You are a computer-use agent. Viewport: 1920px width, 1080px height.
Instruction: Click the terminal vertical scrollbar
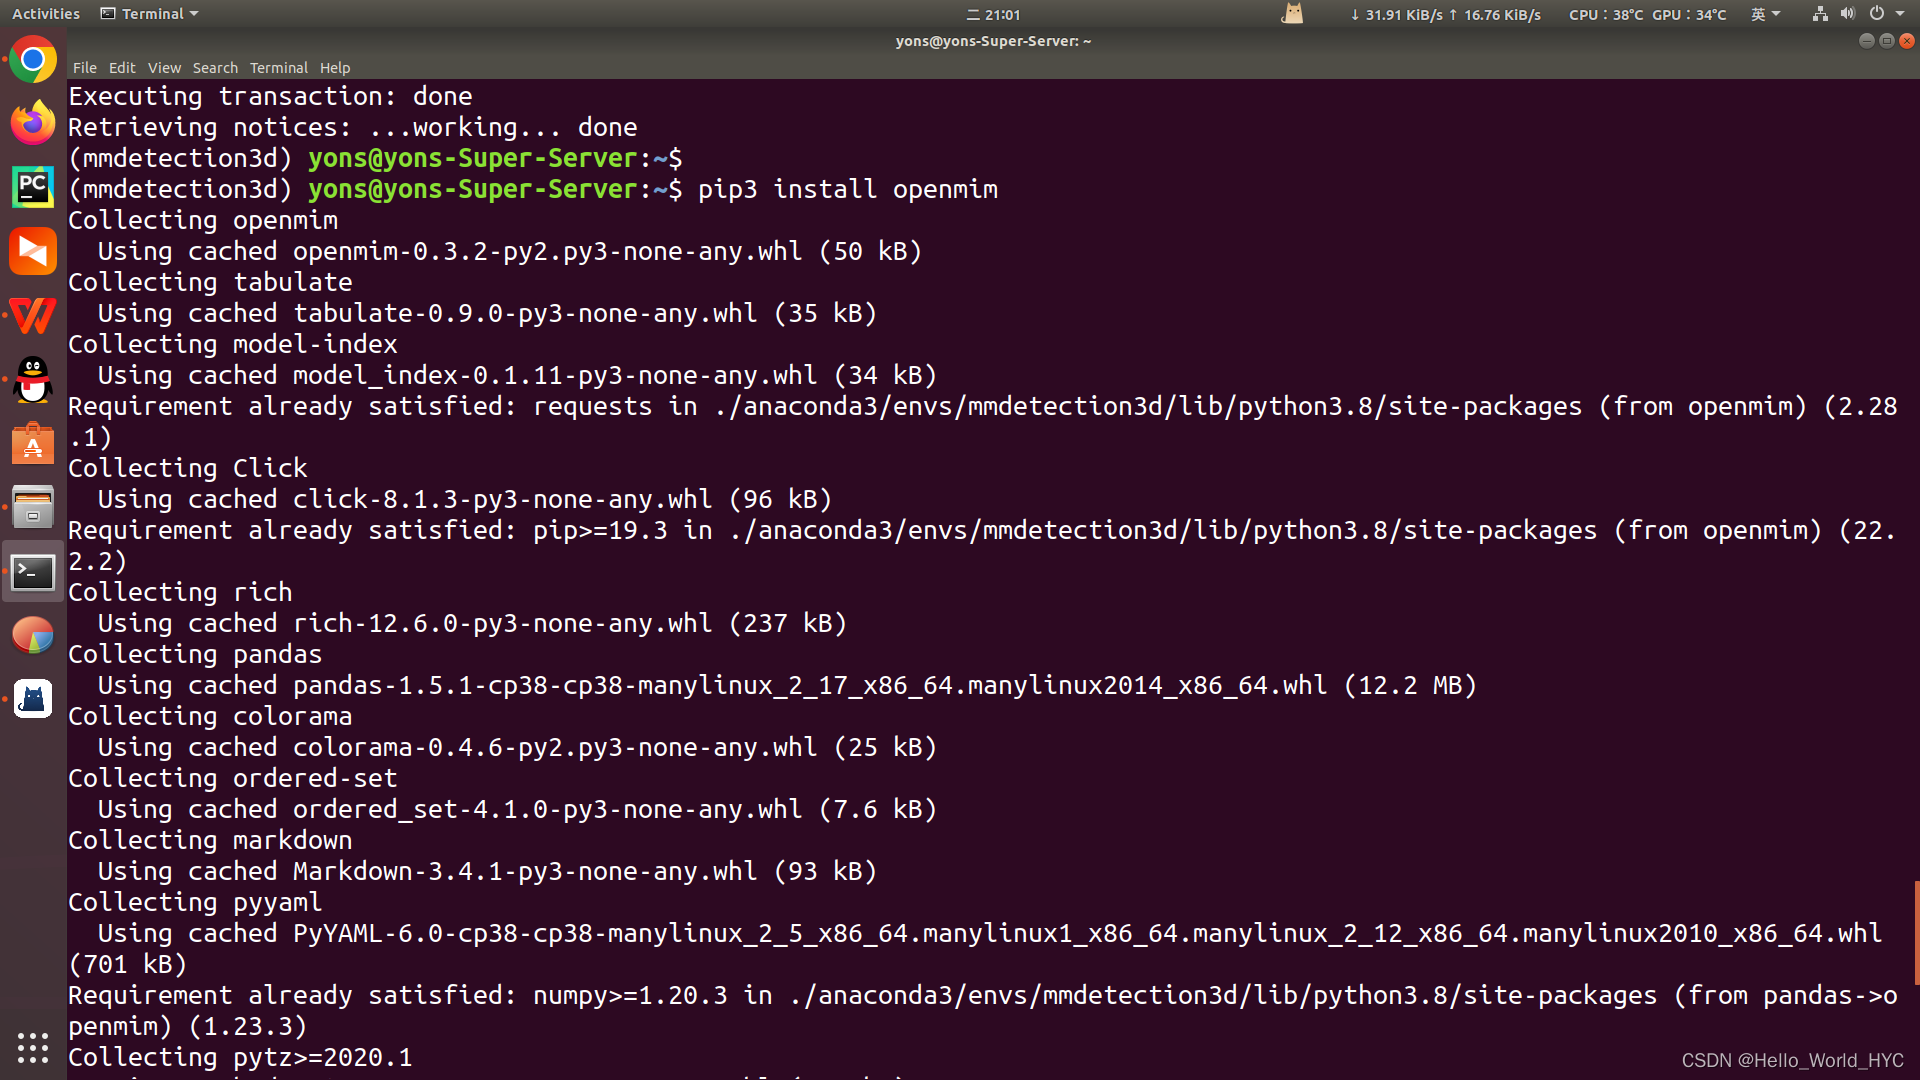tap(1916, 932)
